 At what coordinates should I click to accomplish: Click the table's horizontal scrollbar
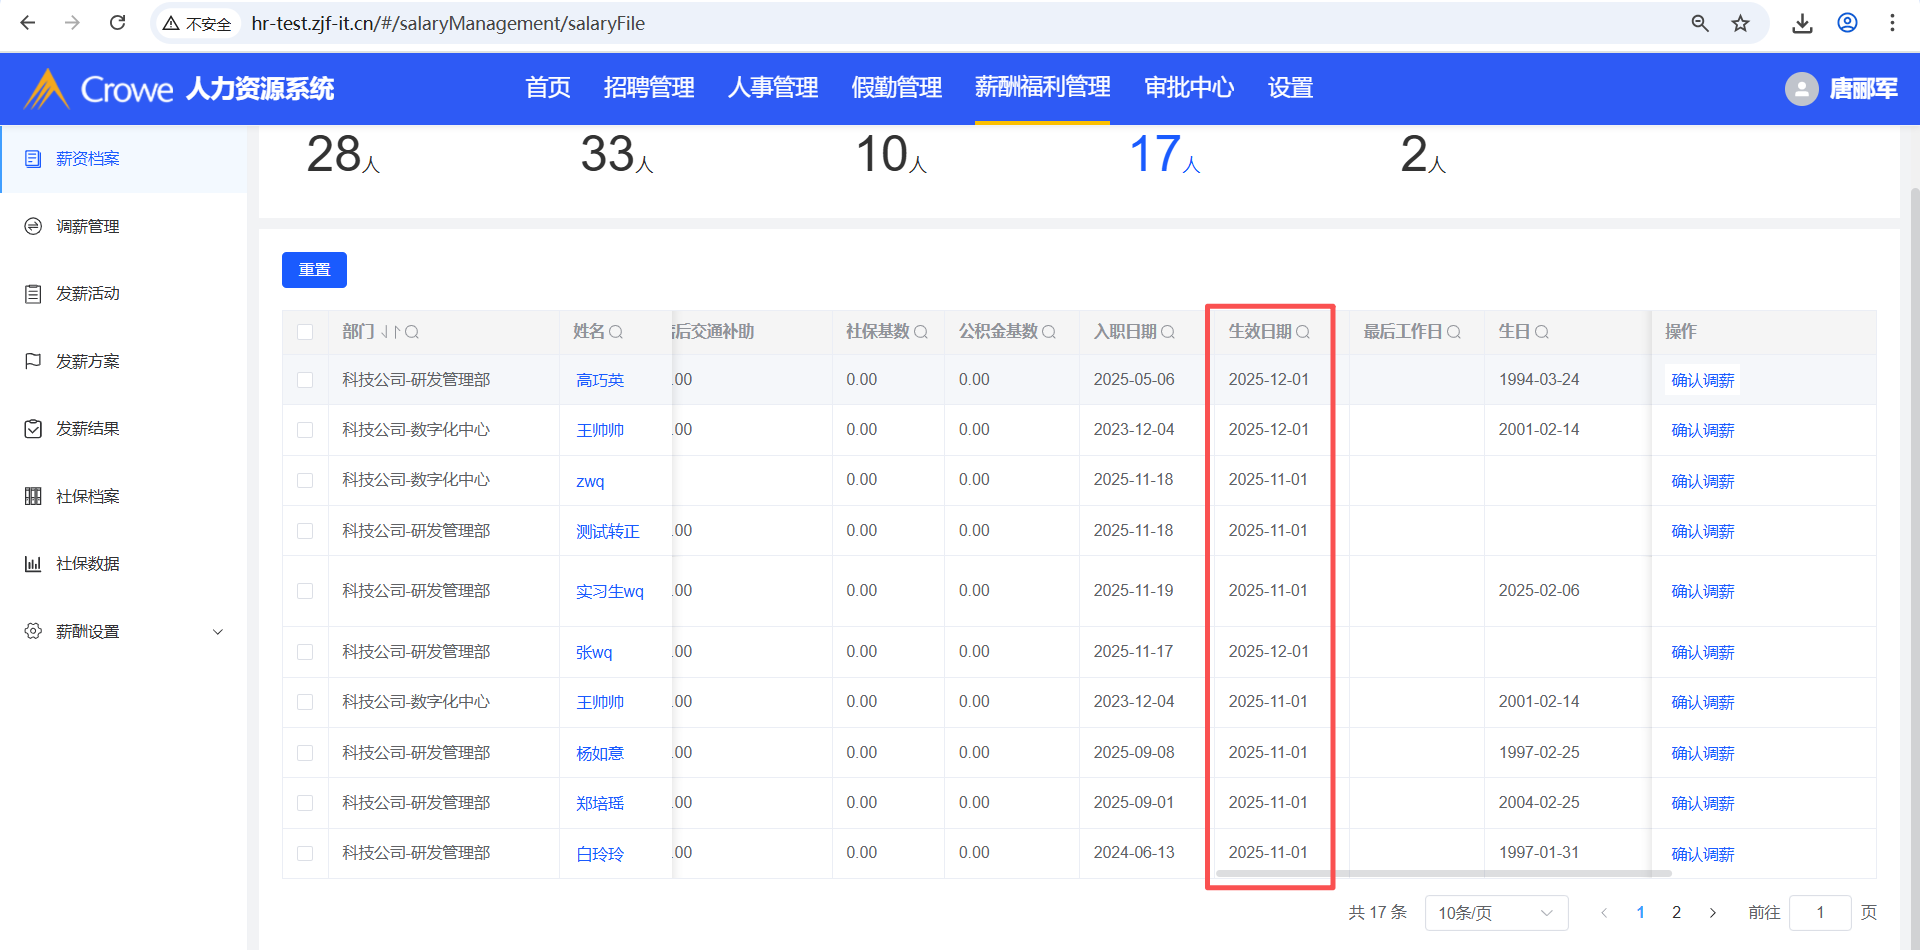(x=1440, y=873)
